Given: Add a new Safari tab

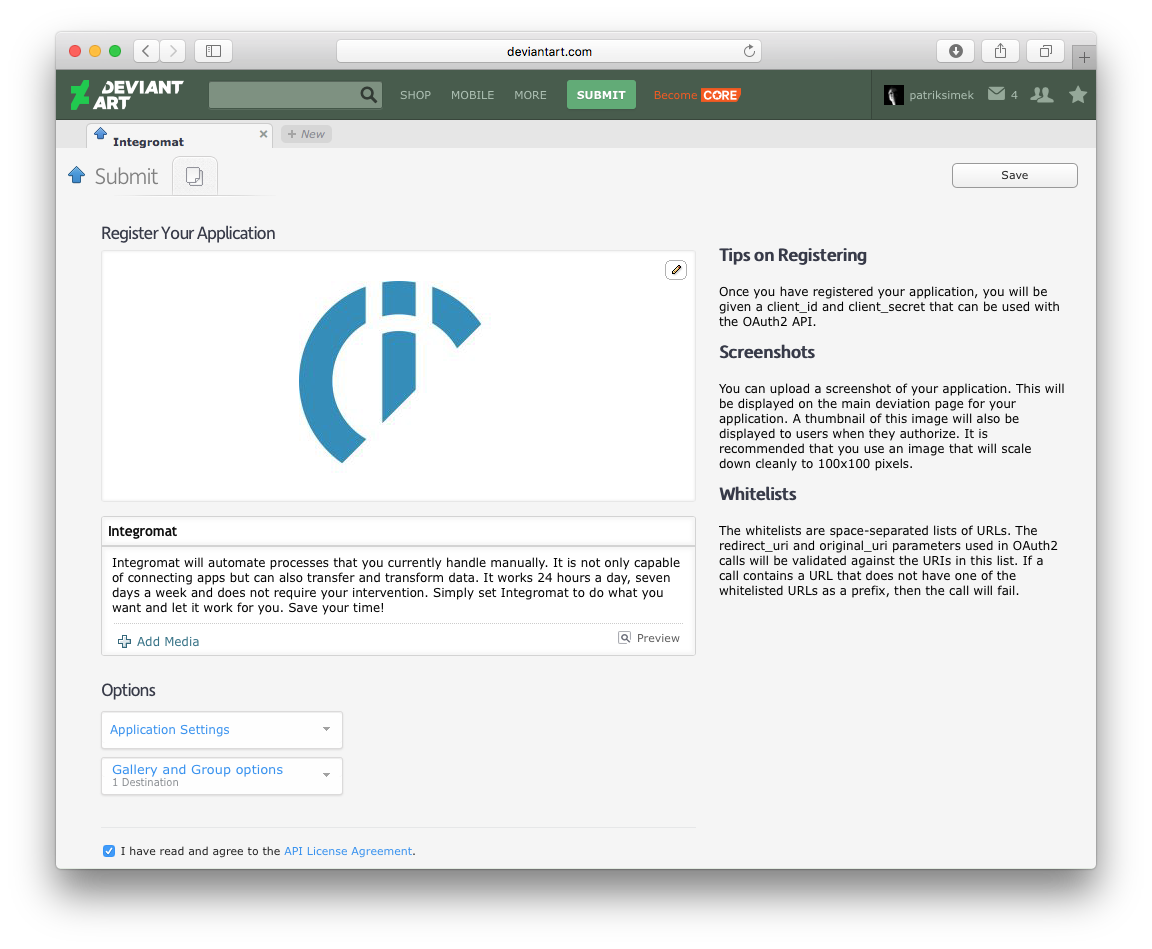Looking at the screenshot, I should coord(1084,57).
